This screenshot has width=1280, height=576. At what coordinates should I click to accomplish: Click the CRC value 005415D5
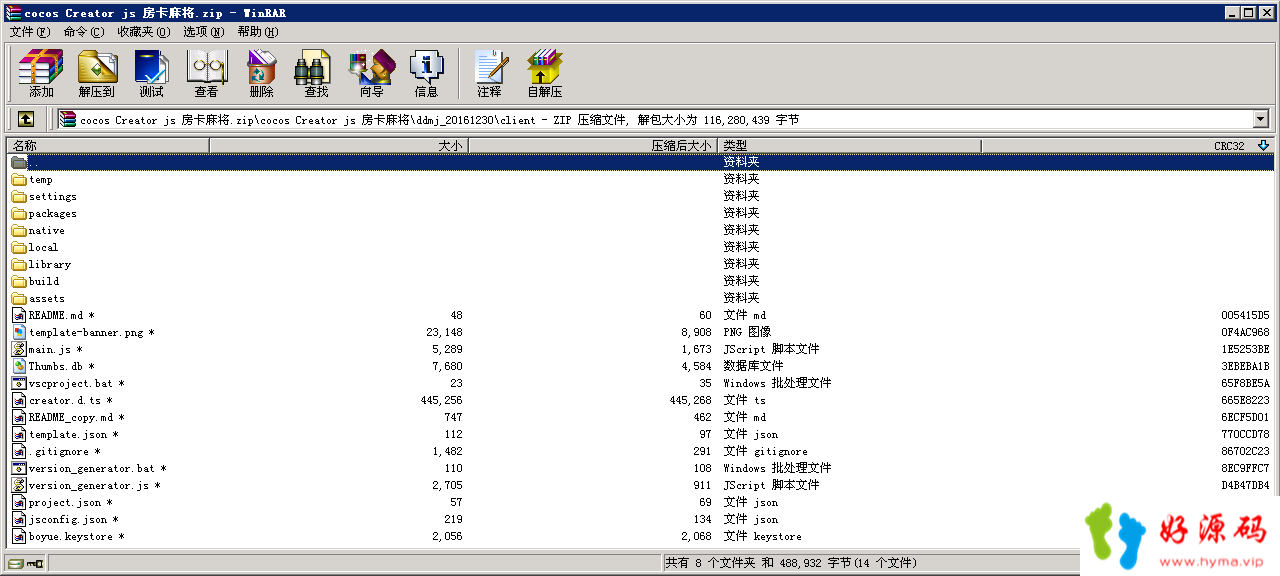[1245, 315]
